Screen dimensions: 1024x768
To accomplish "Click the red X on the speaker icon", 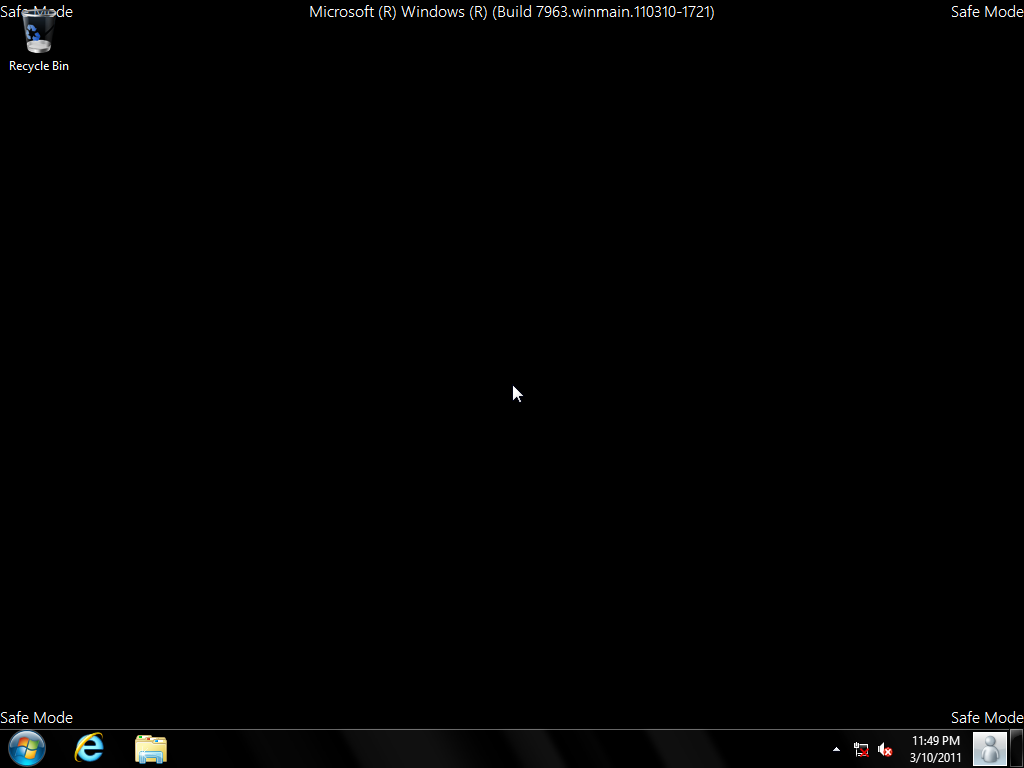I will (888, 752).
